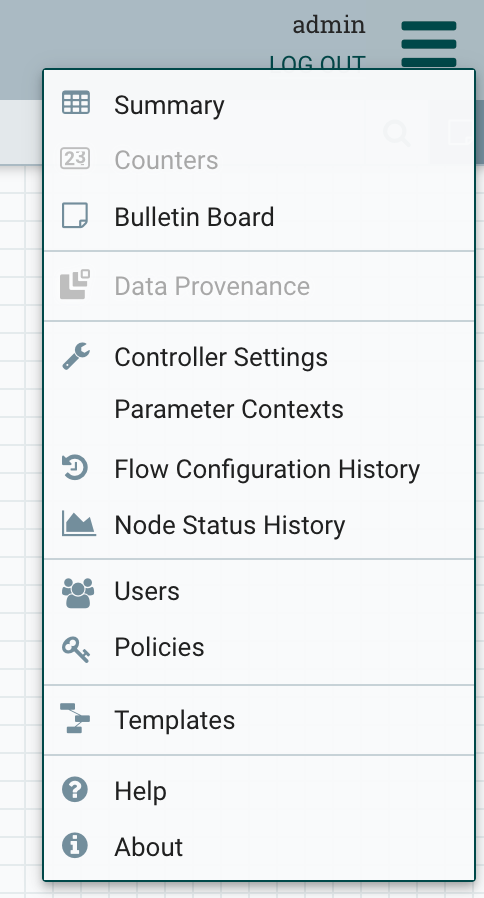Click the Controller Settings wrench icon
The width and height of the screenshot is (484, 898).
76,356
